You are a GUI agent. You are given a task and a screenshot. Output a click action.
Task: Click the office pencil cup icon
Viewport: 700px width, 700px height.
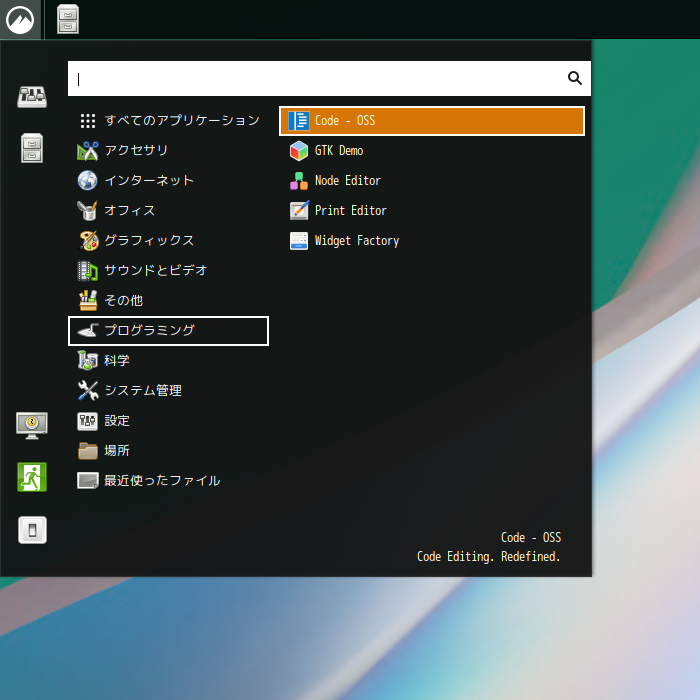point(88,211)
